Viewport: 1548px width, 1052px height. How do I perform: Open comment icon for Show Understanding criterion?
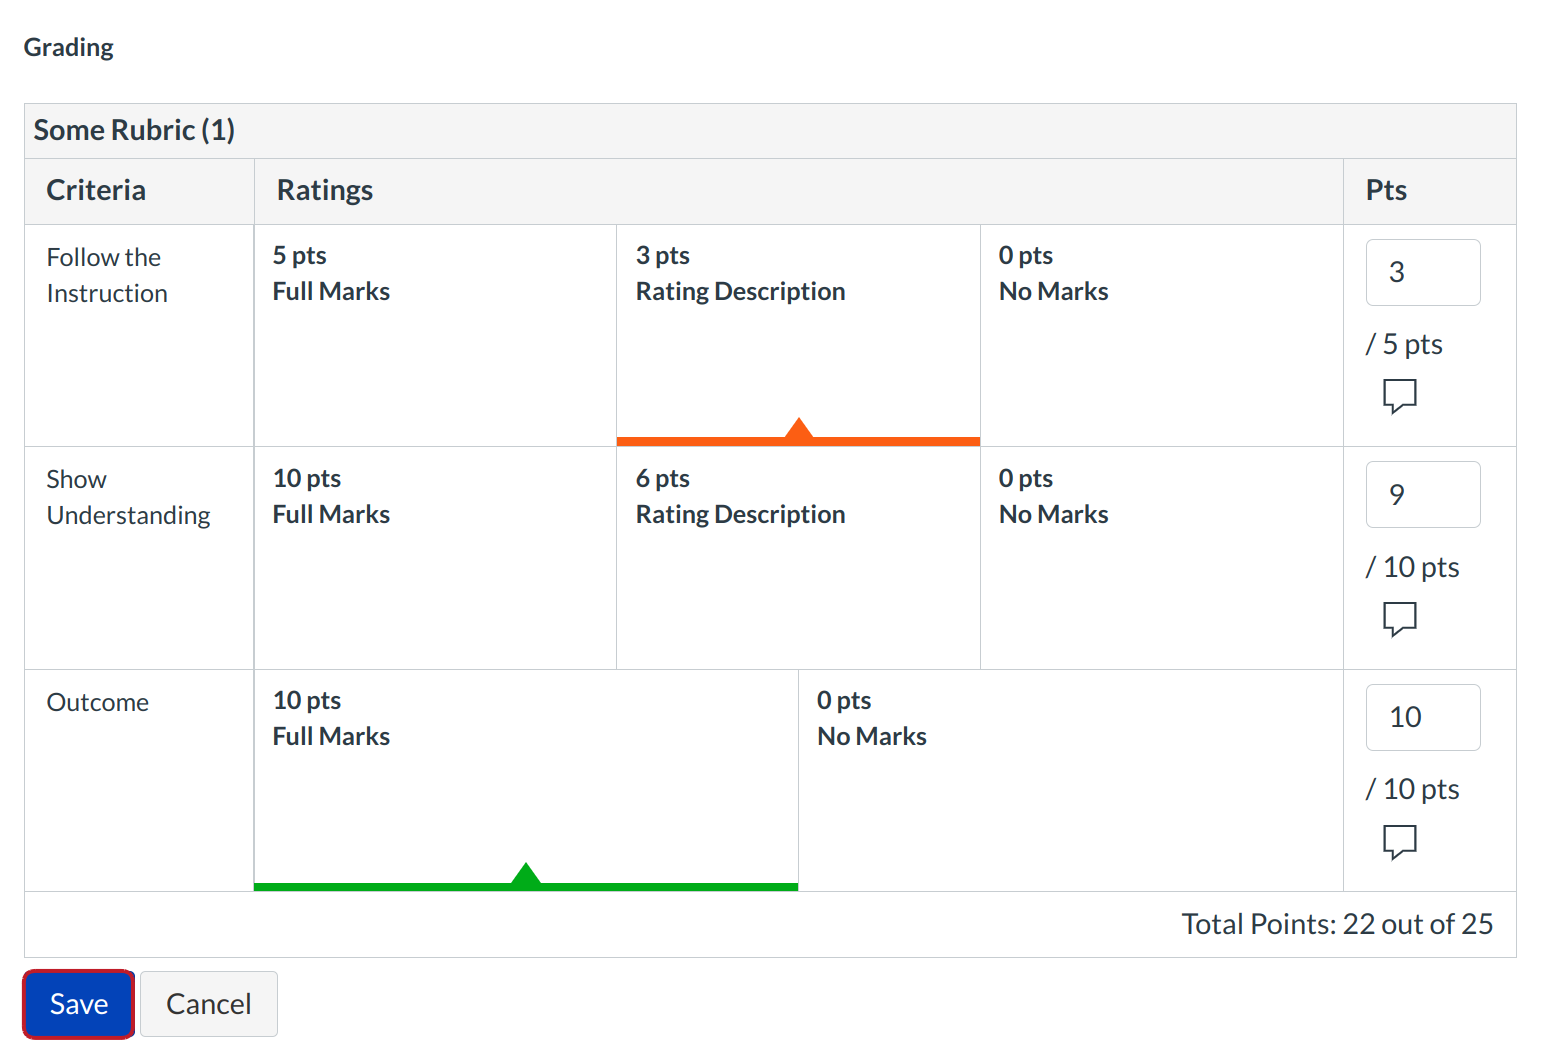(1399, 618)
